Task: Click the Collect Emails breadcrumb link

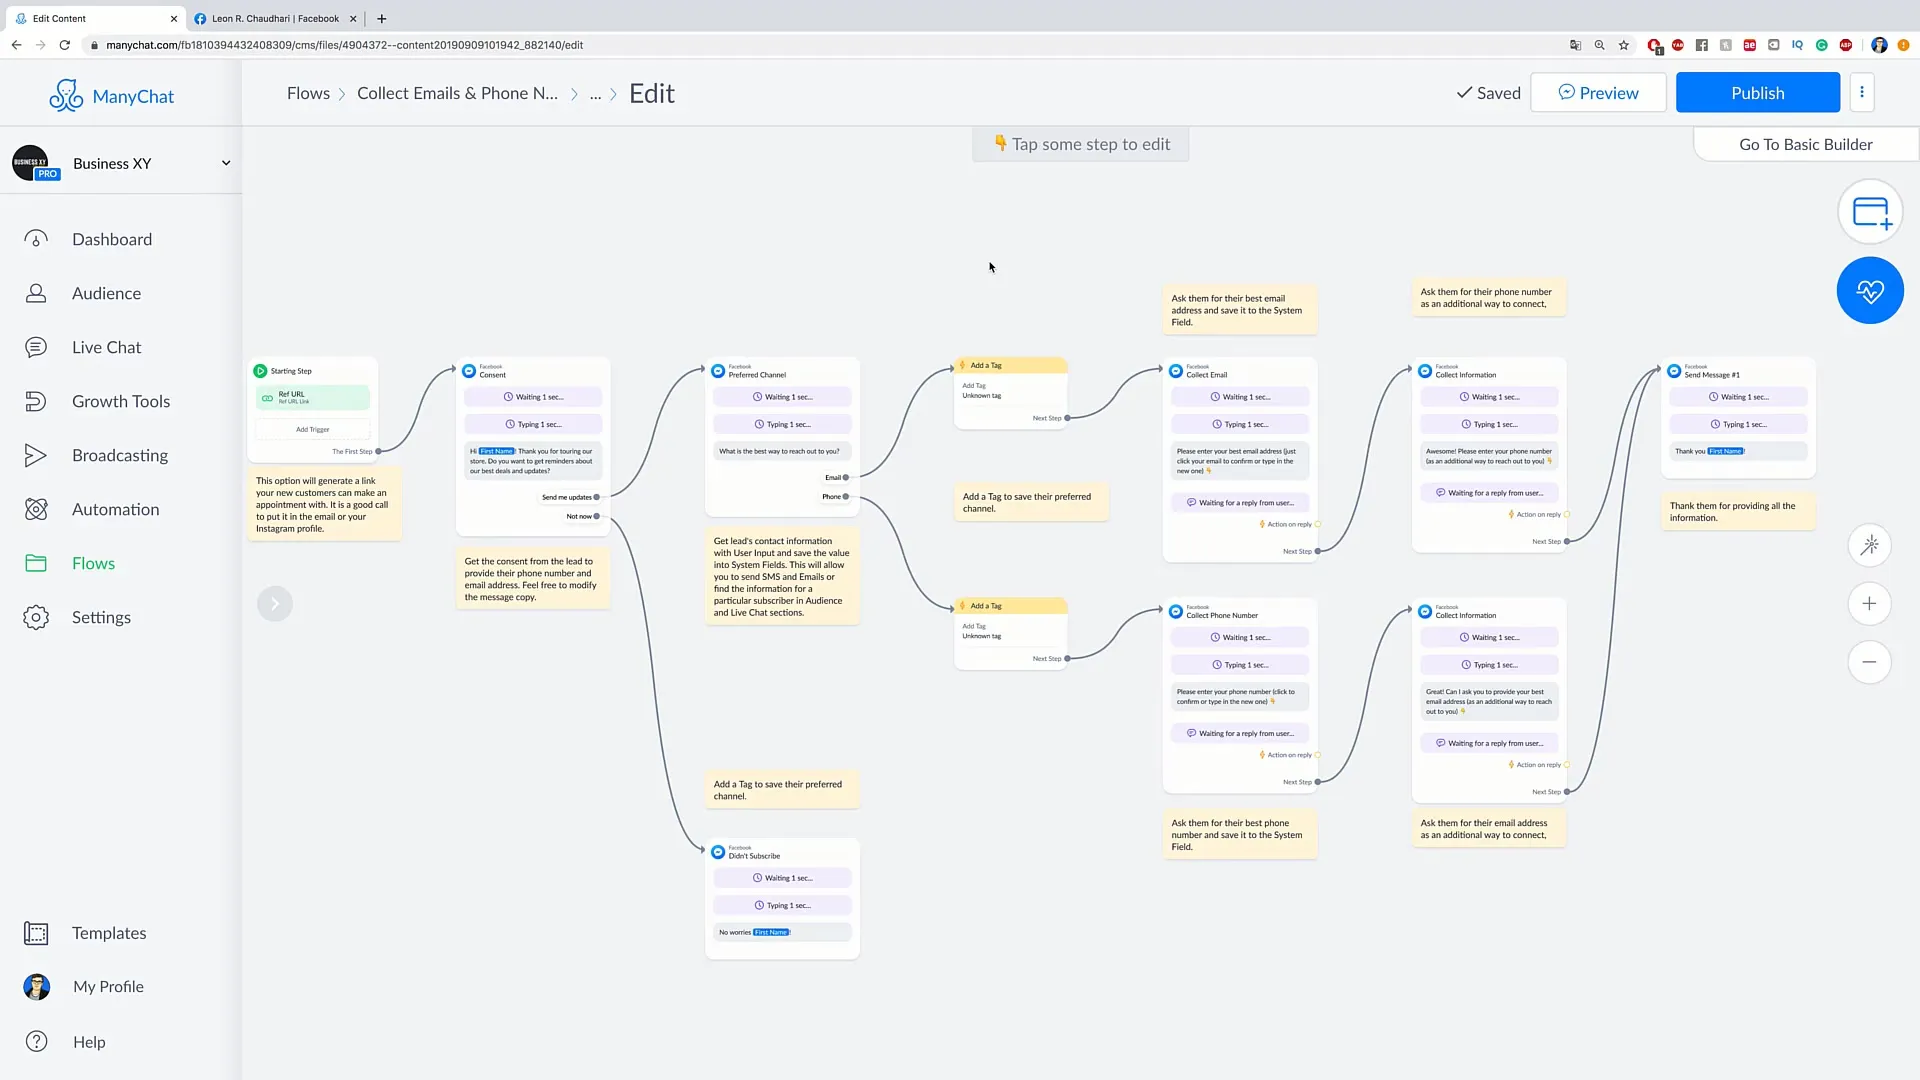Action: [x=458, y=92]
